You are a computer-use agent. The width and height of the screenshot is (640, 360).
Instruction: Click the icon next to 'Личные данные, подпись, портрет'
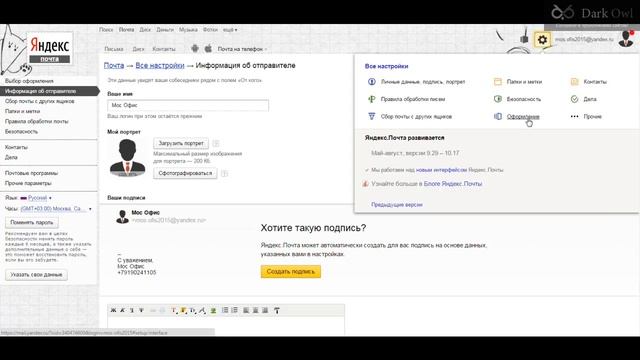point(371,82)
